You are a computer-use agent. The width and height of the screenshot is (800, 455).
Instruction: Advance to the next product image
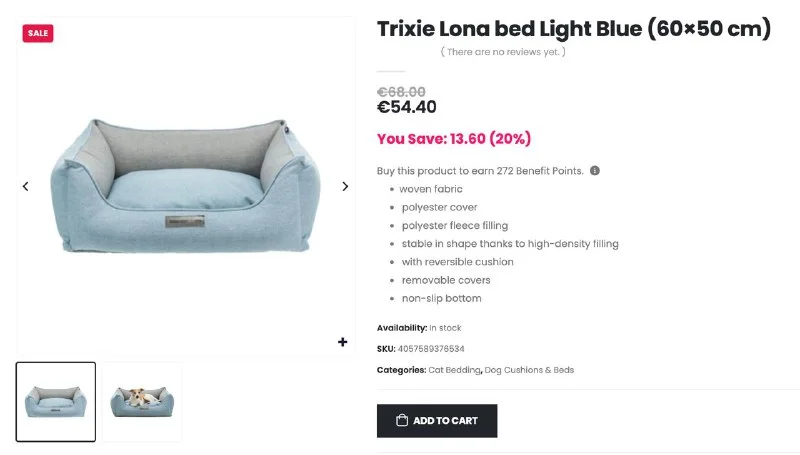[345, 186]
